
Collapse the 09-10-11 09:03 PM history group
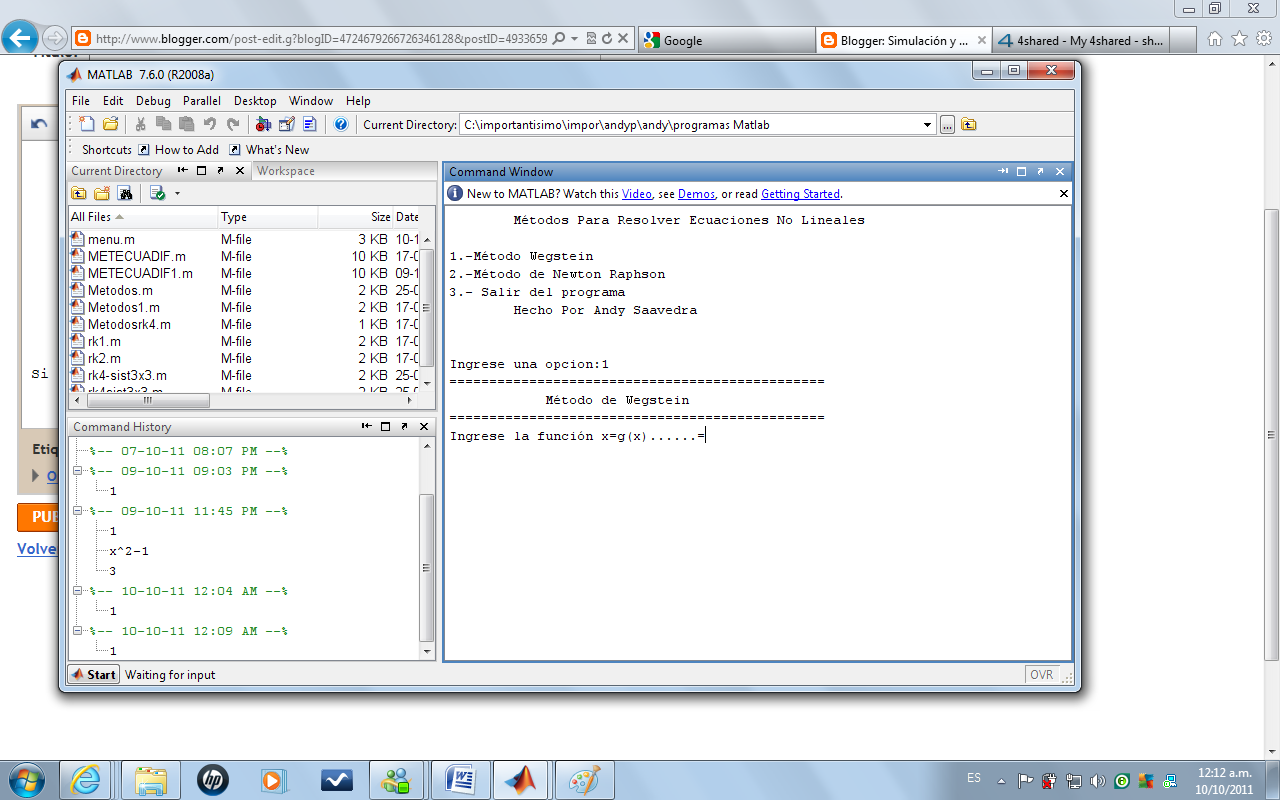(79, 471)
